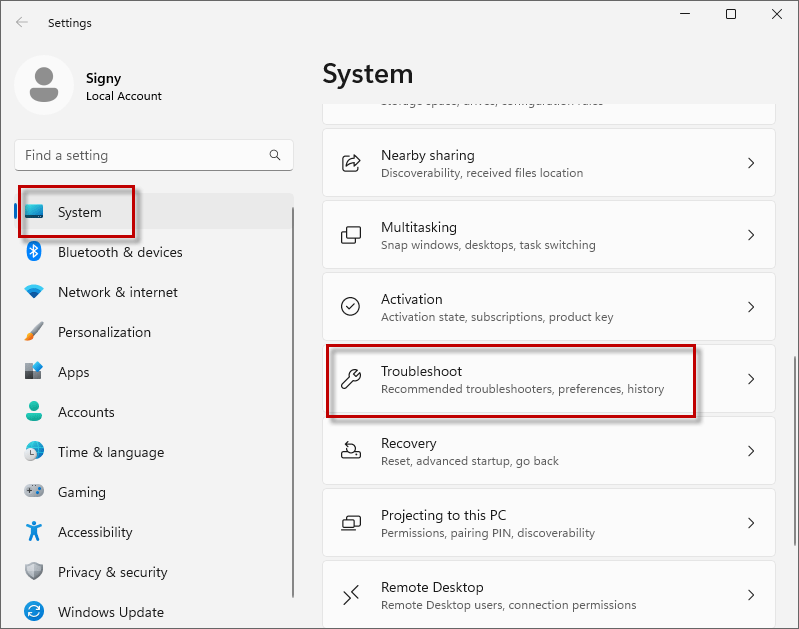The image size is (799, 629).
Task: Select Privacy & security
Action: tap(153, 572)
